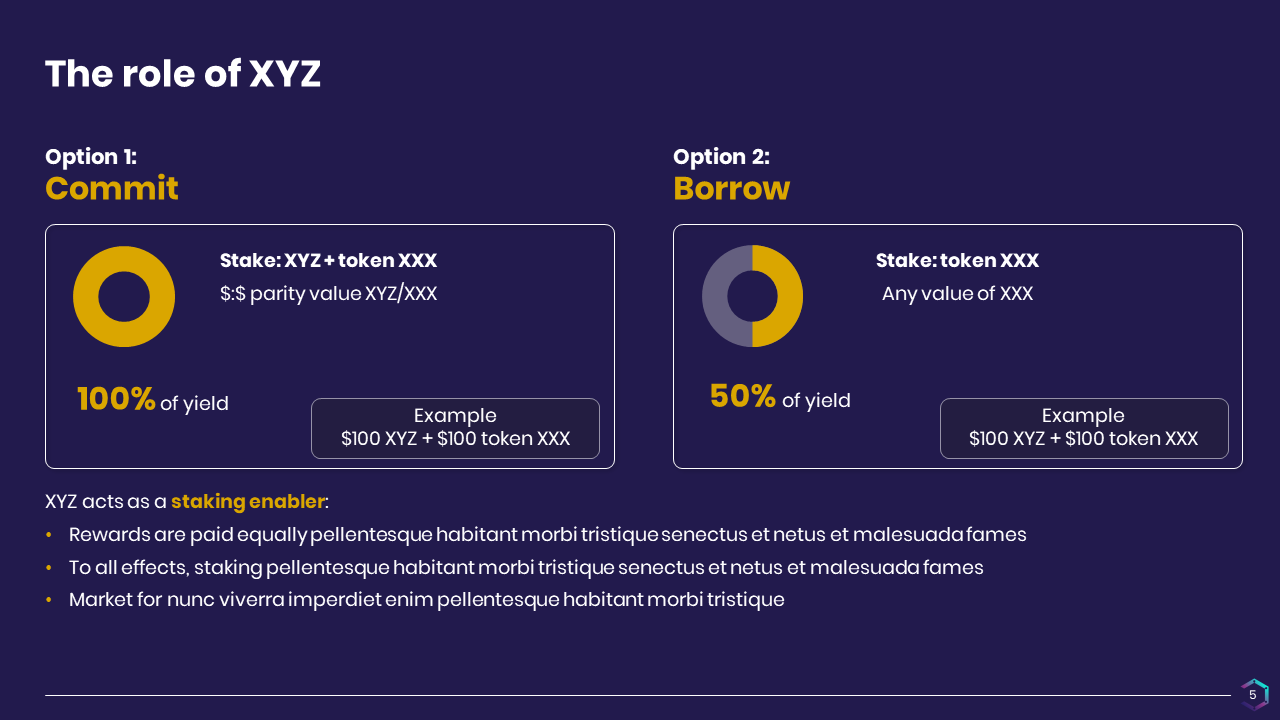1280x720 pixels.
Task: Click the Rewards are paid equally bullet
Action: 547,535
